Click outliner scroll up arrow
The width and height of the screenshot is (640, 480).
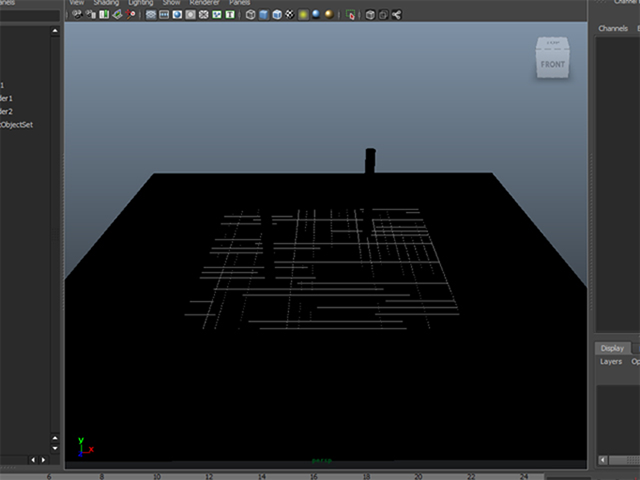coord(55,31)
